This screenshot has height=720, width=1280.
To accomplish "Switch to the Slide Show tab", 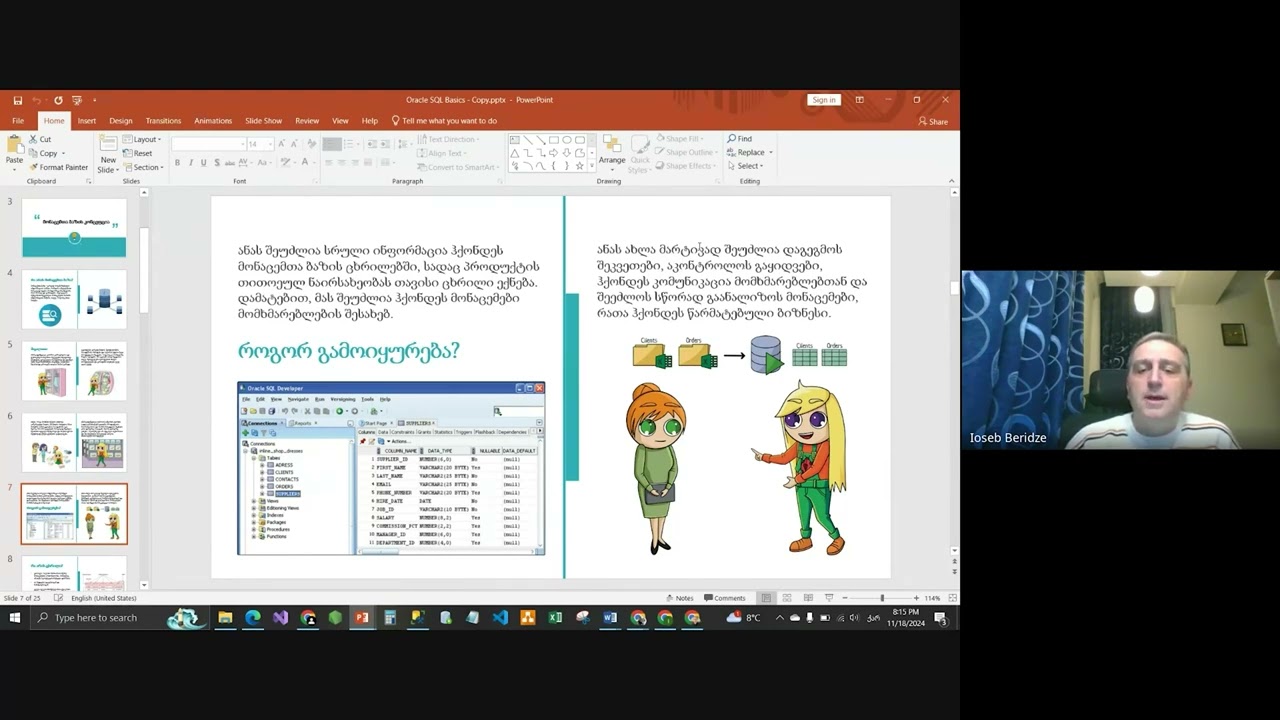I will (x=264, y=121).
